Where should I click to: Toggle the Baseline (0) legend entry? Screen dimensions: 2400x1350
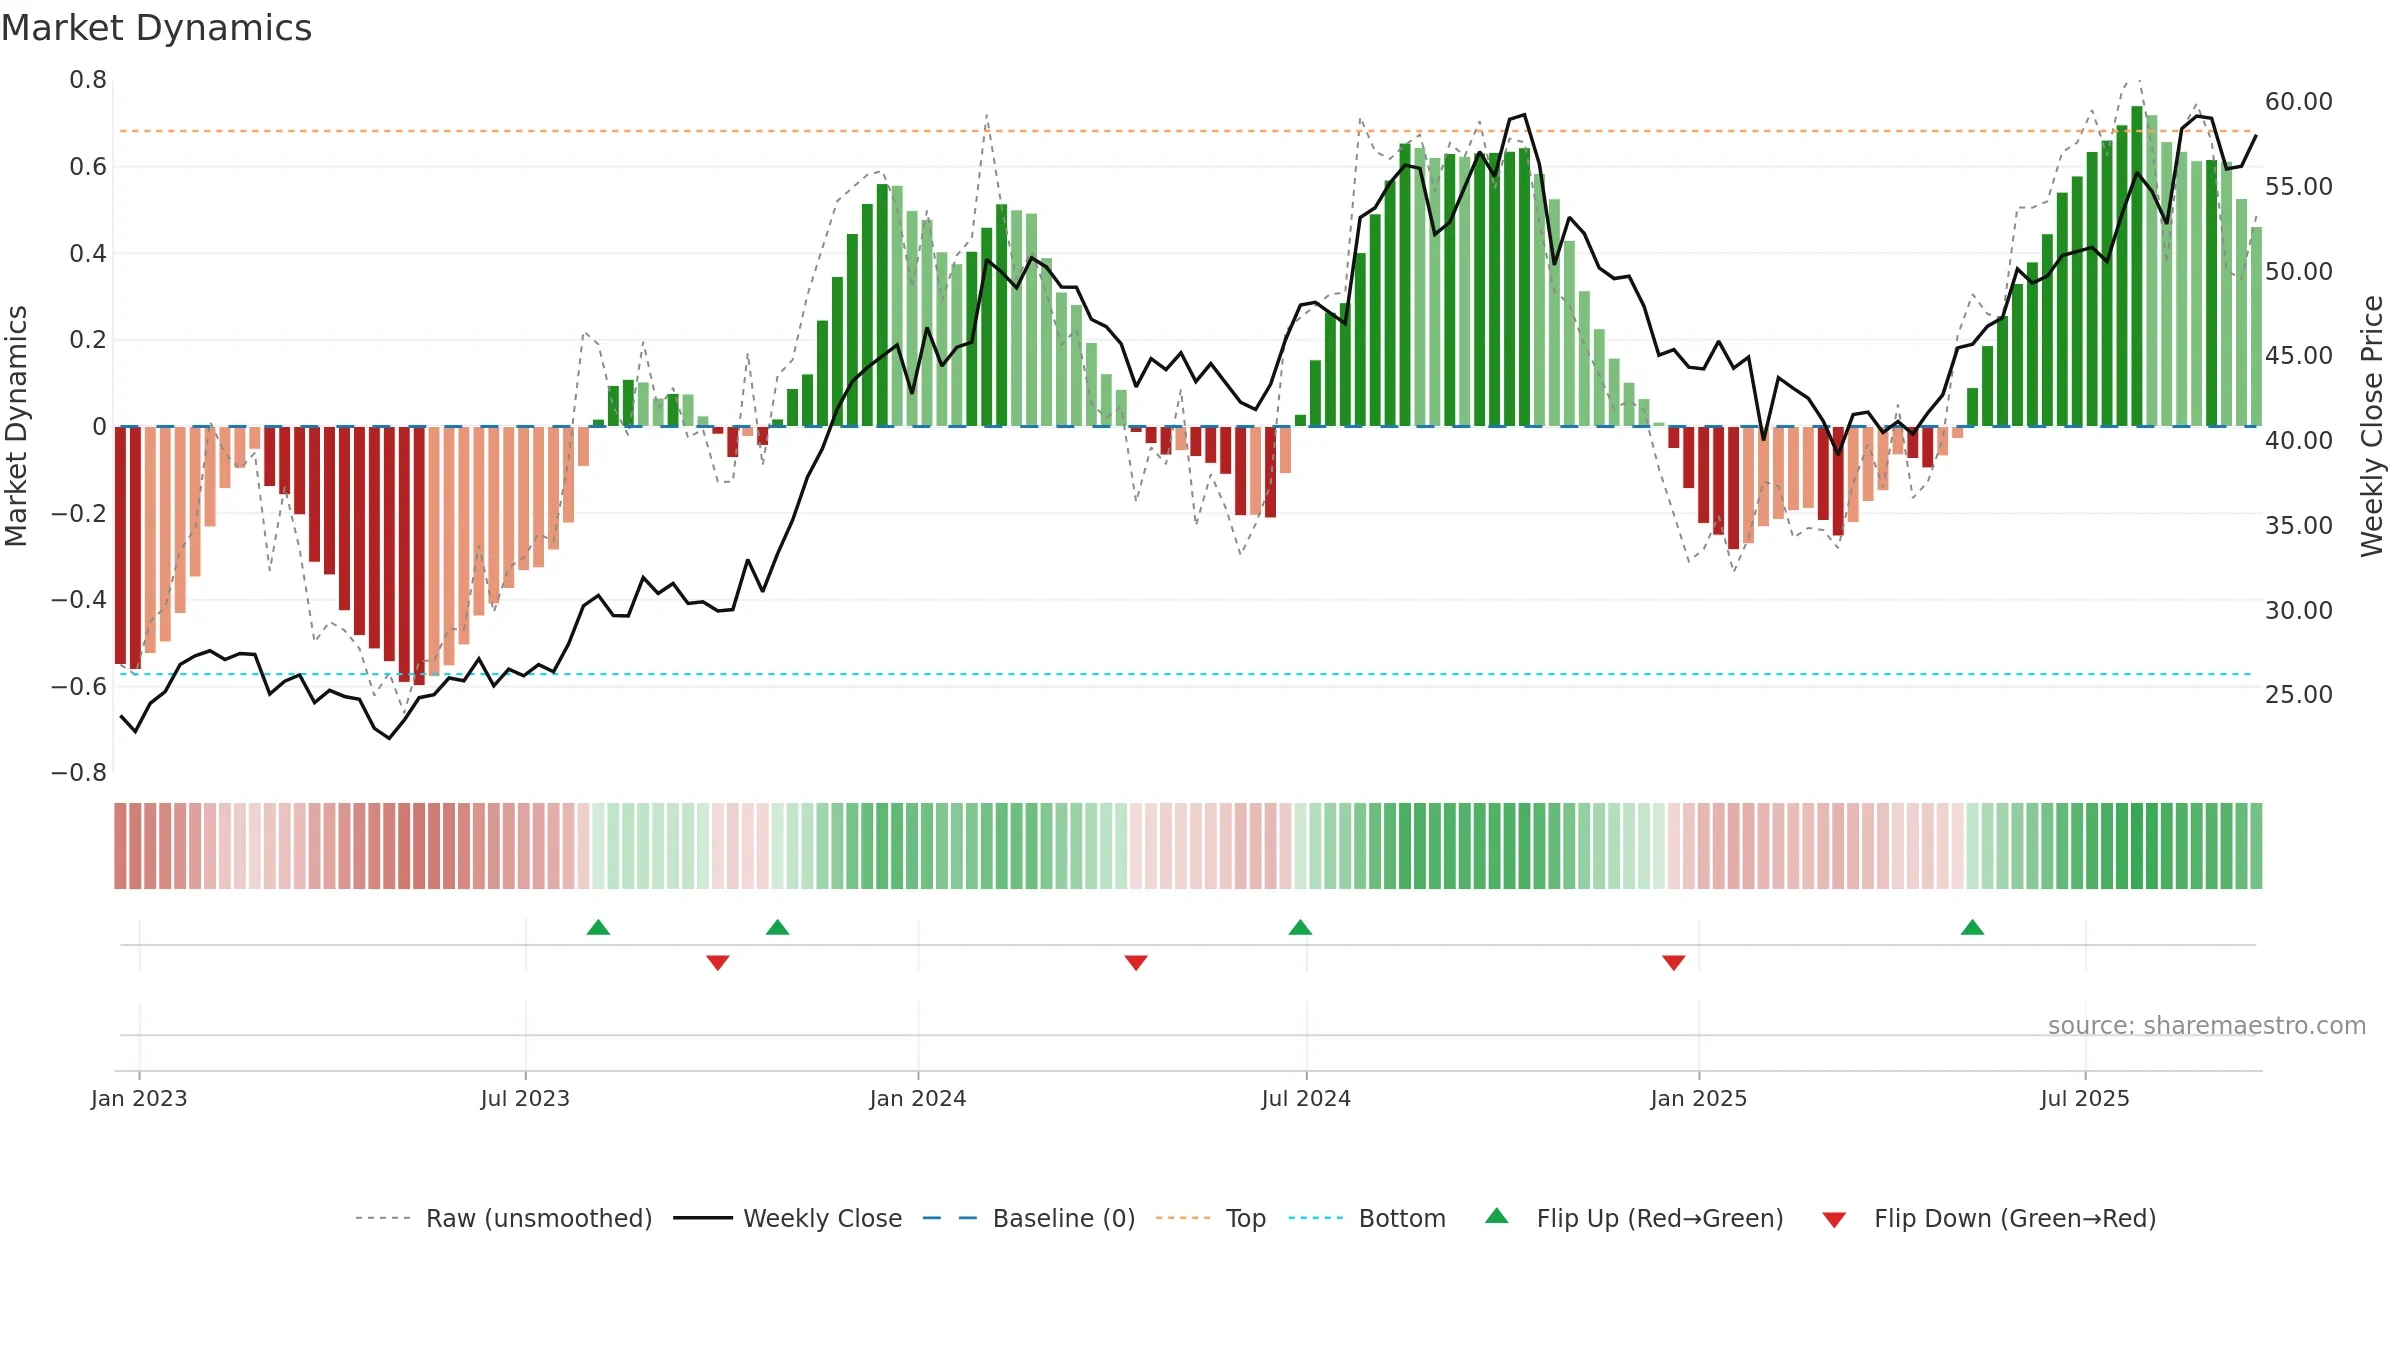1028,1218
